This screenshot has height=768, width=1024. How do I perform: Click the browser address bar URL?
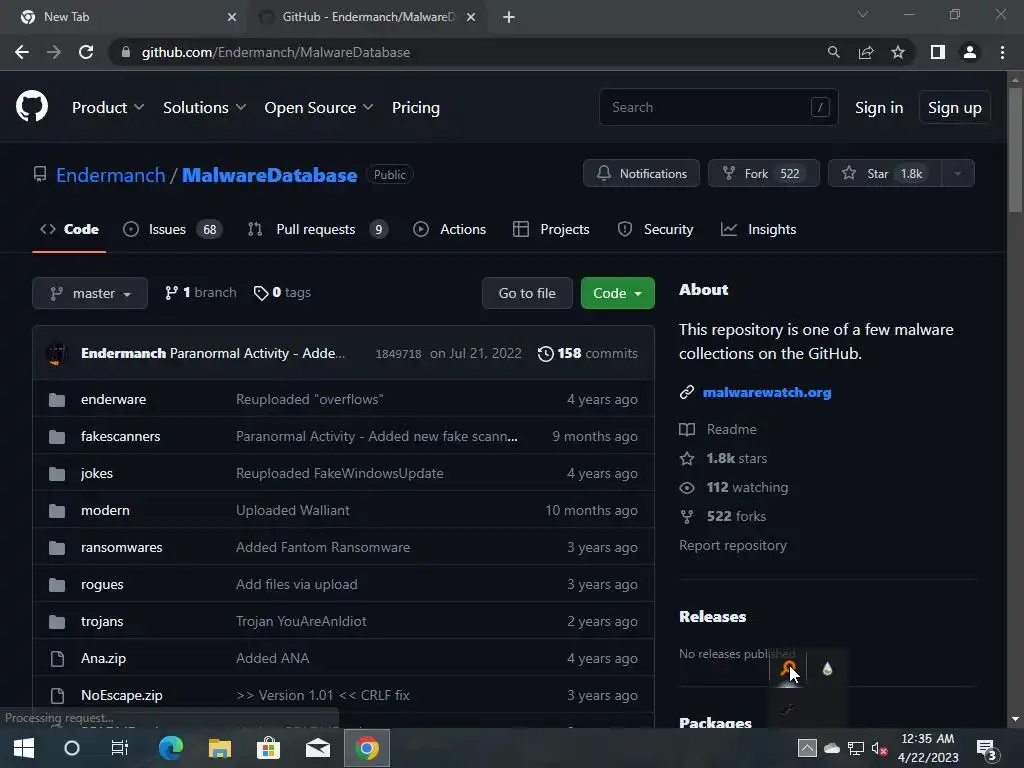tap(276, 52)
